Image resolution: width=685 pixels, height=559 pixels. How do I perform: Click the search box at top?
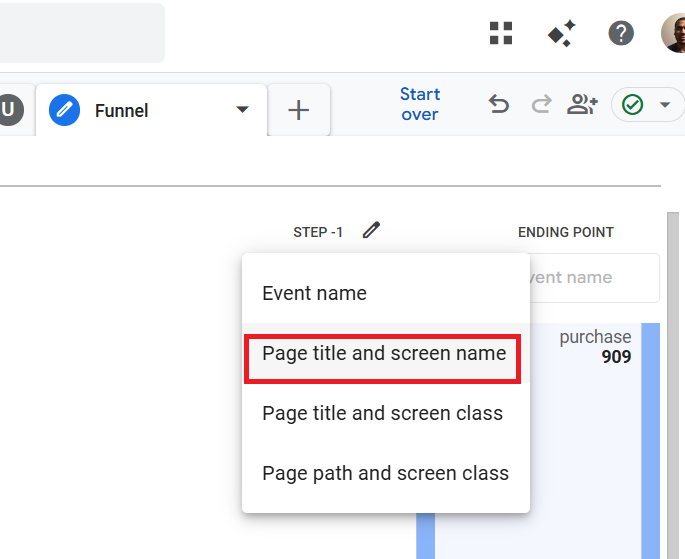point(80,33)
